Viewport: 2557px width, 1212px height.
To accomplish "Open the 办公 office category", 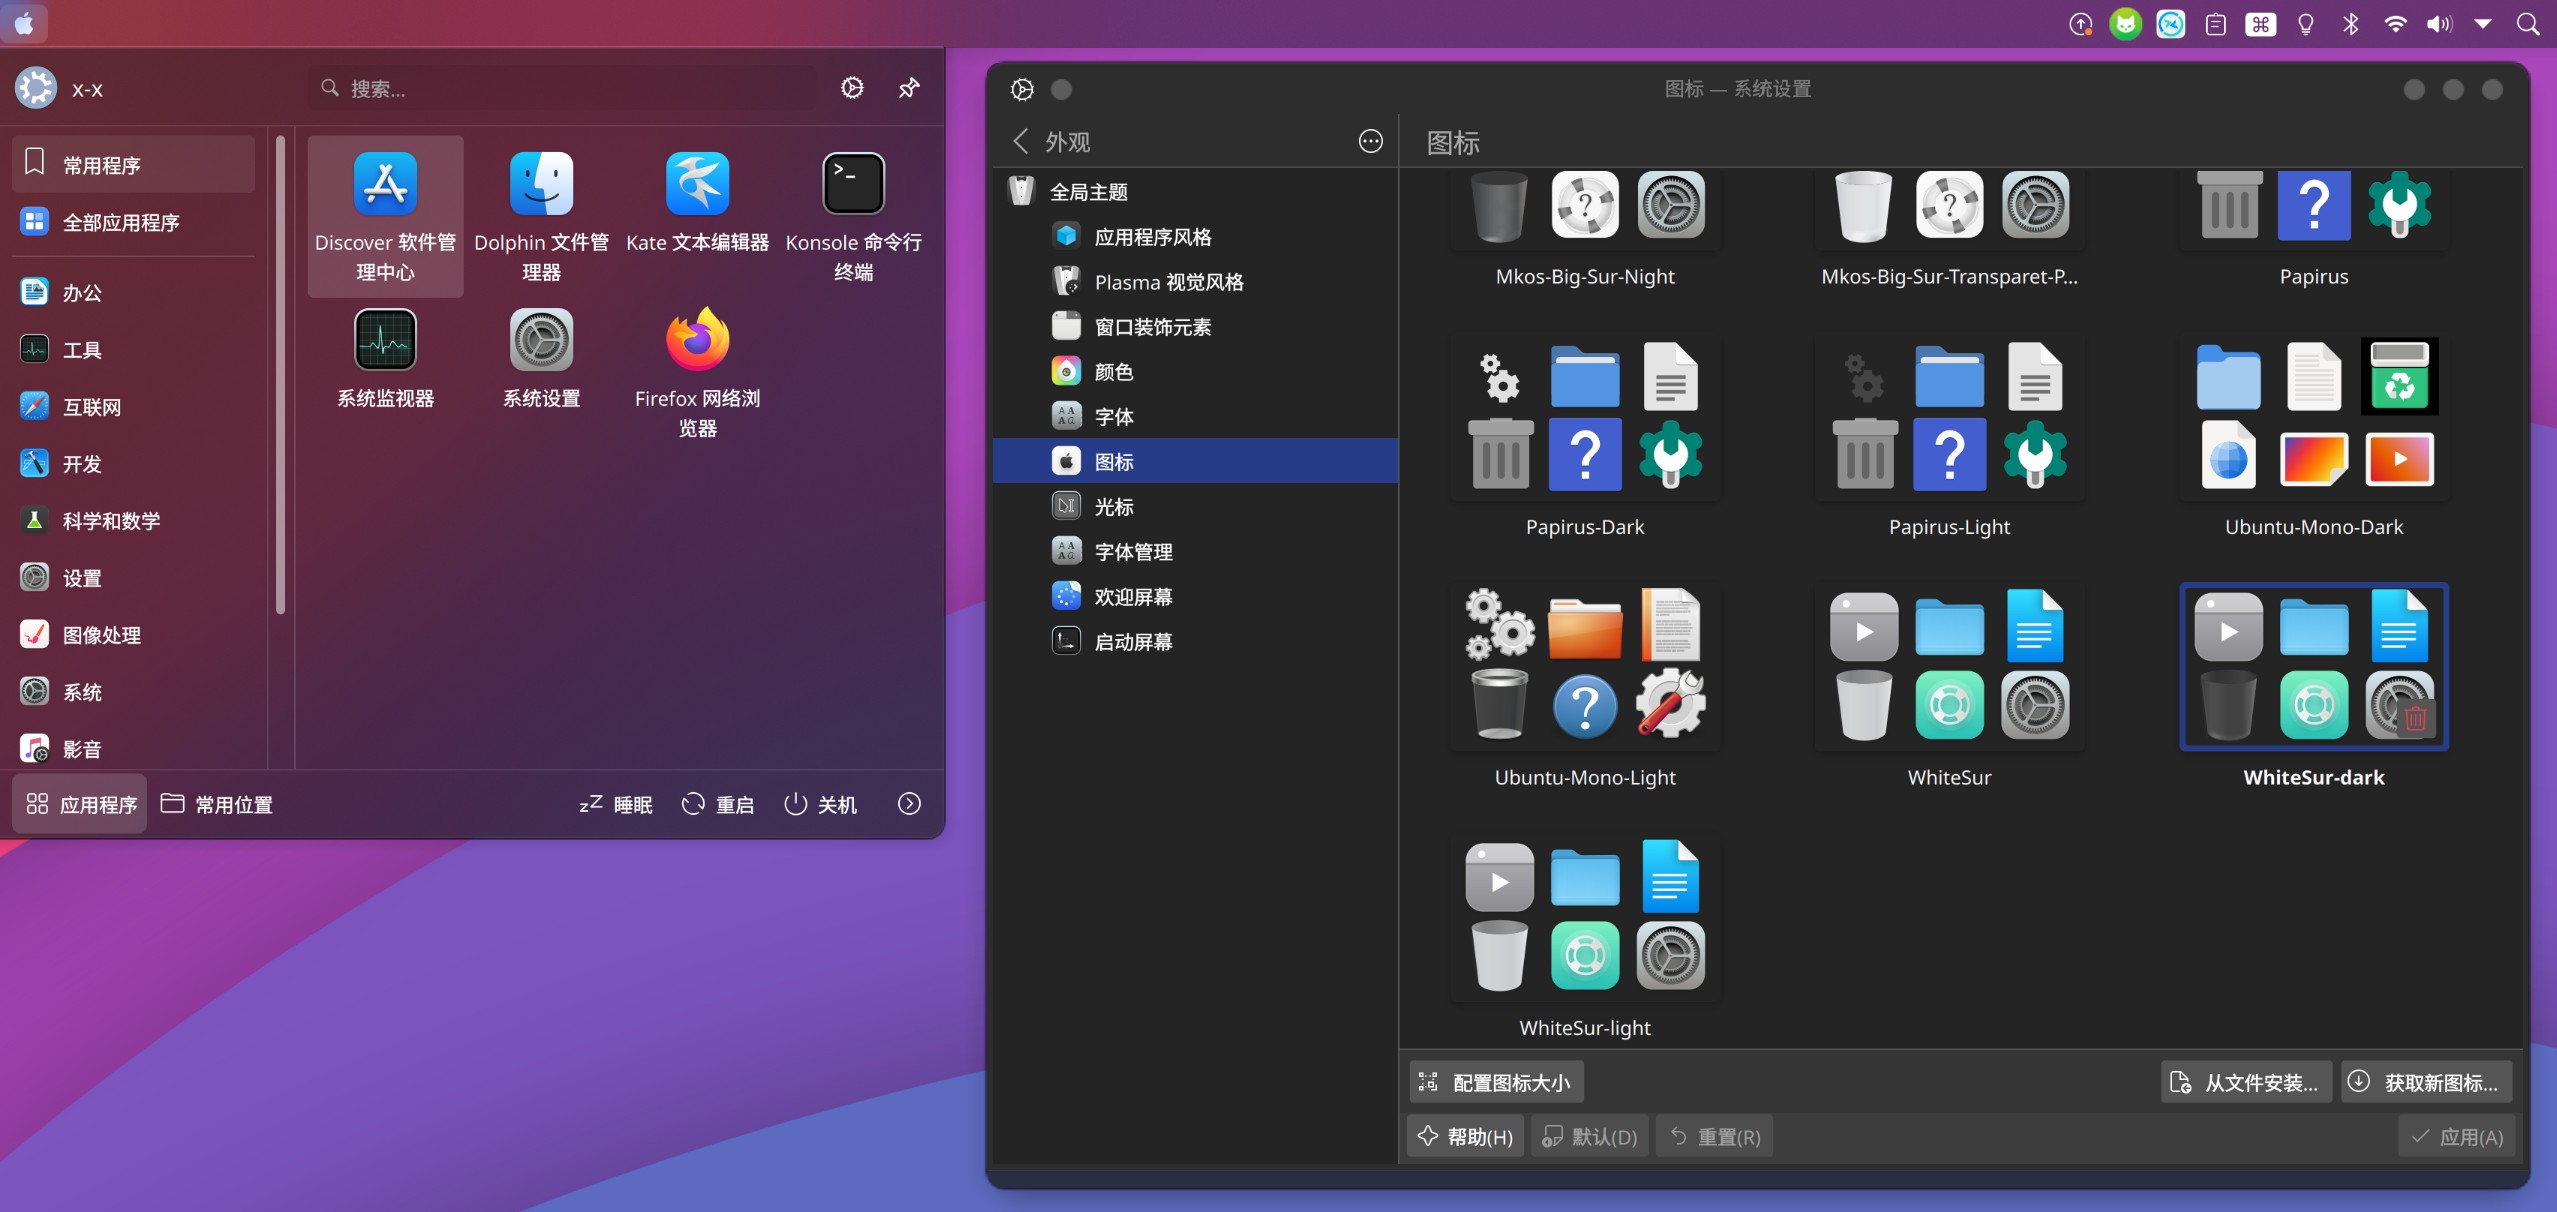I will pyautogui.click(x=134, y=292).
